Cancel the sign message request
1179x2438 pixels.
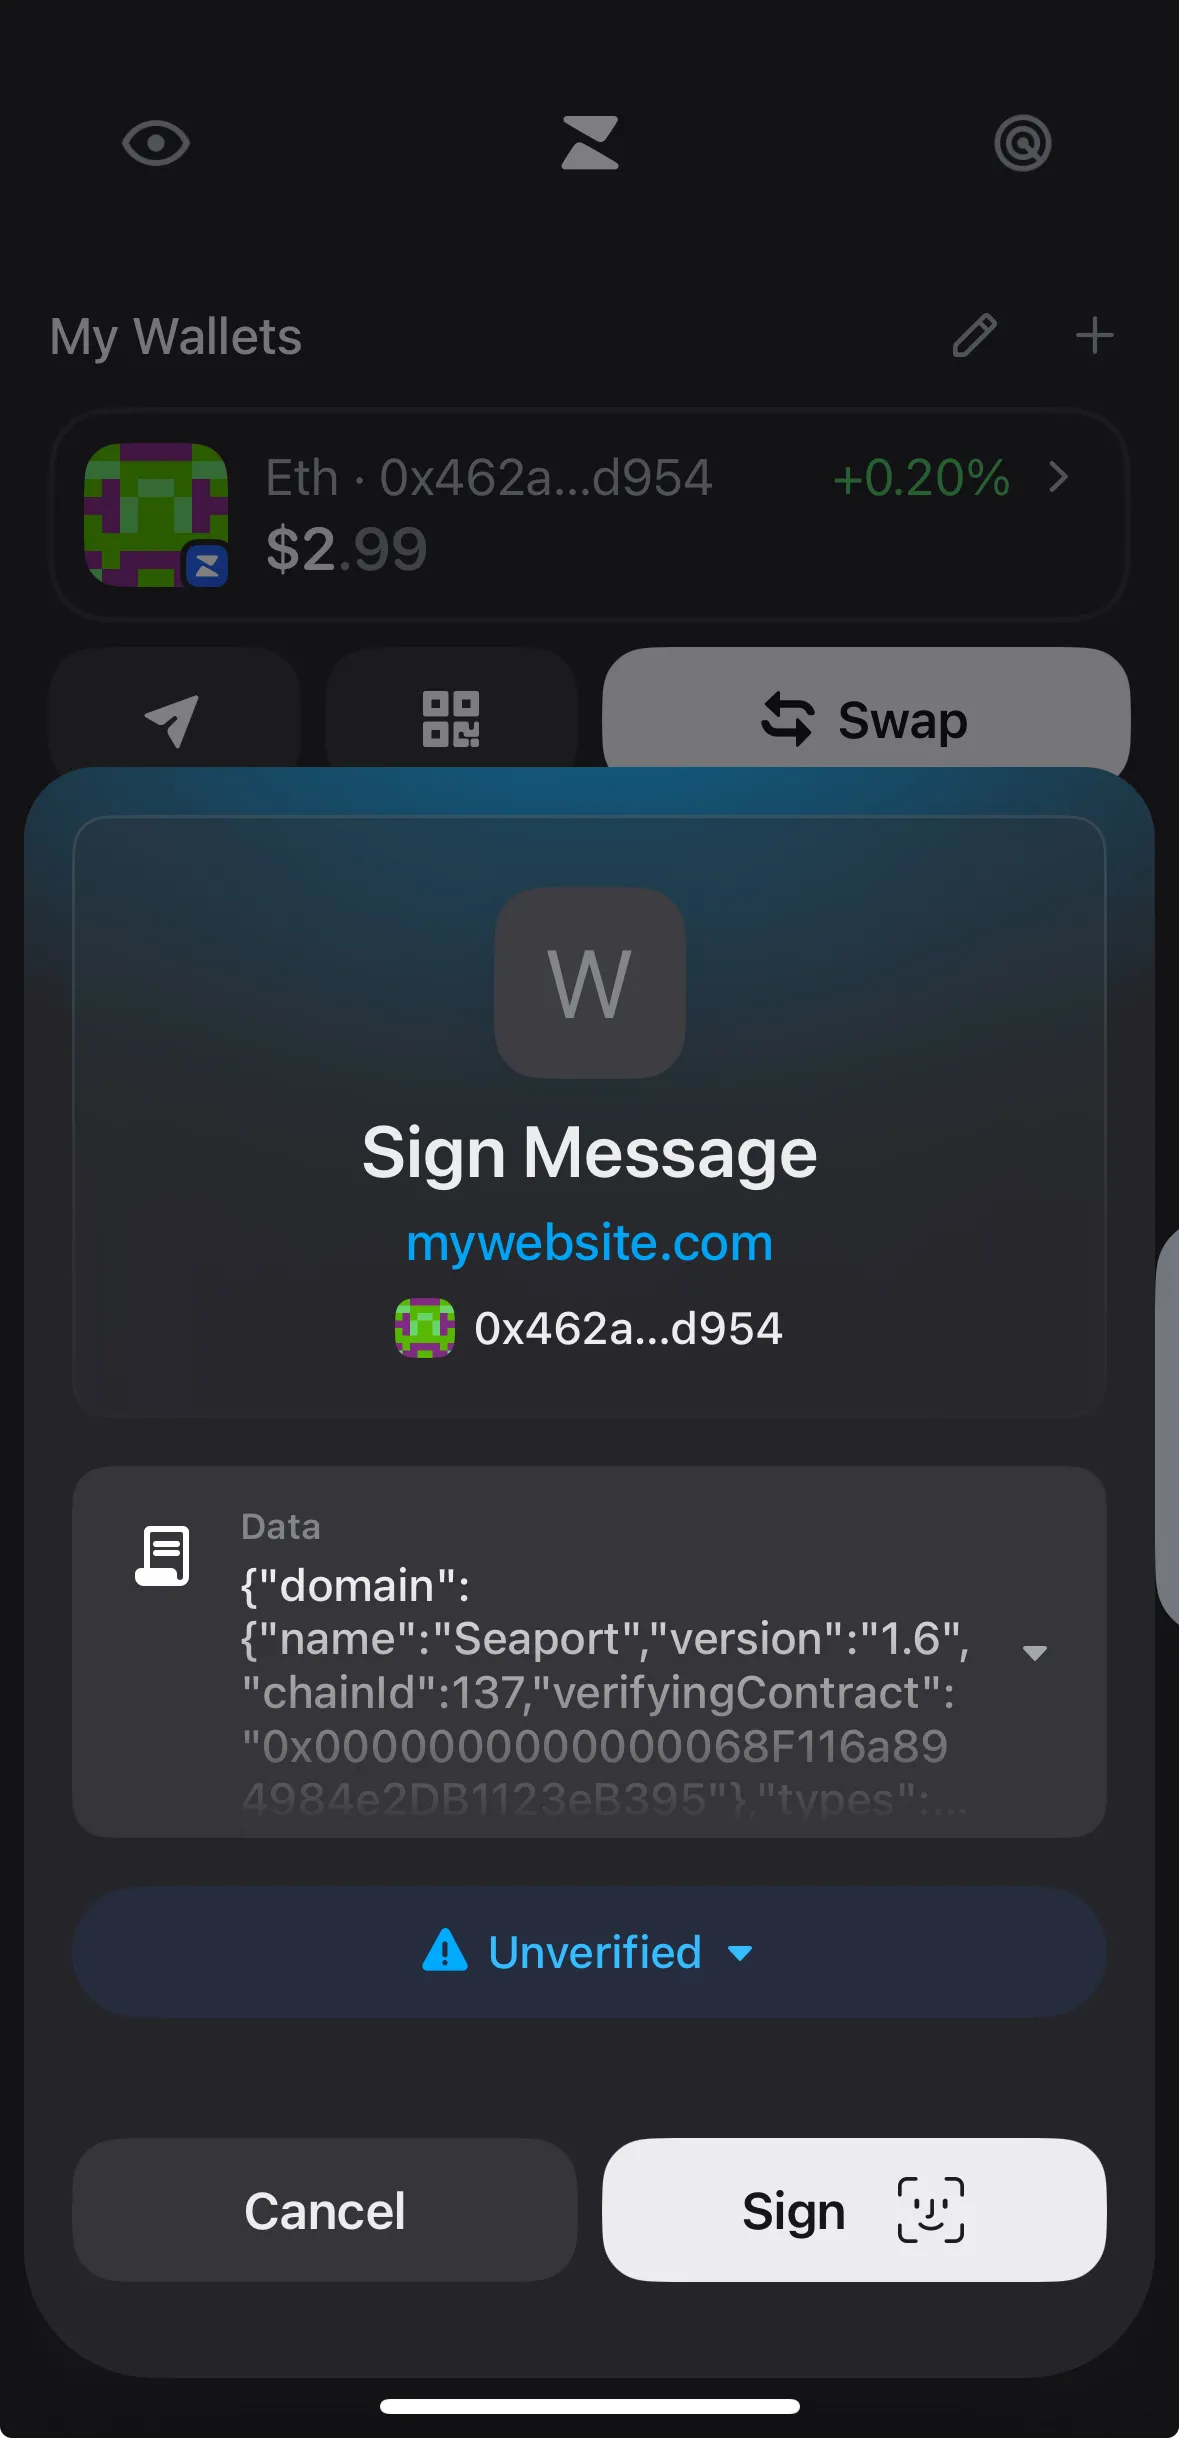(325, 2210)
